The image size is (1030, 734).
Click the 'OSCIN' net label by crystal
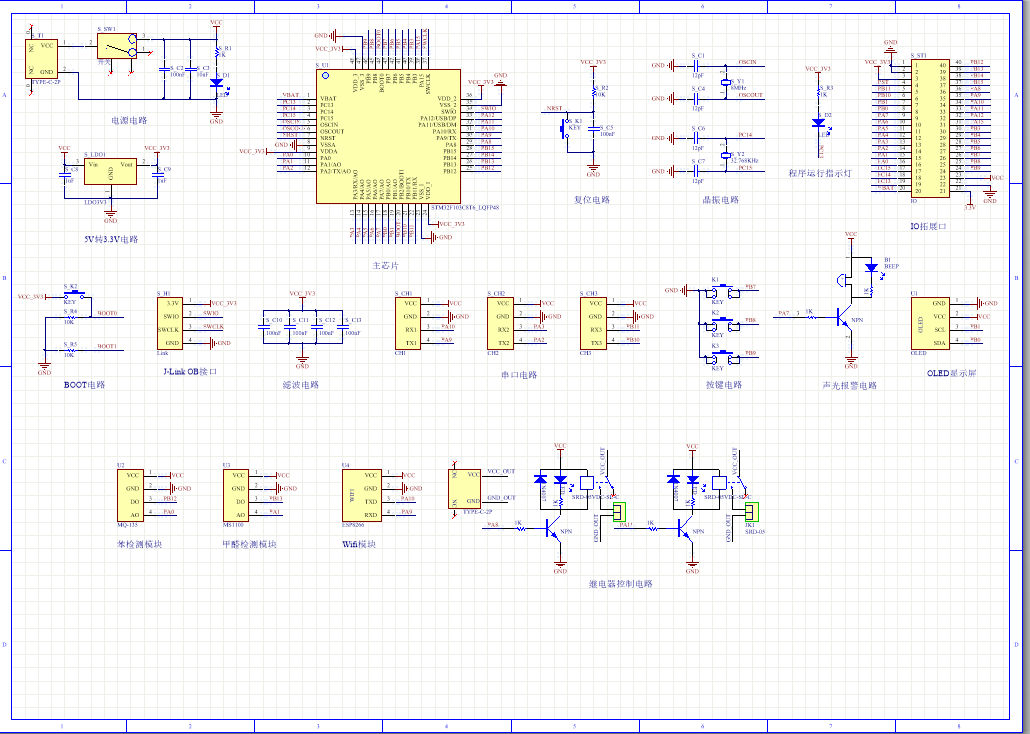coord(748,62)
